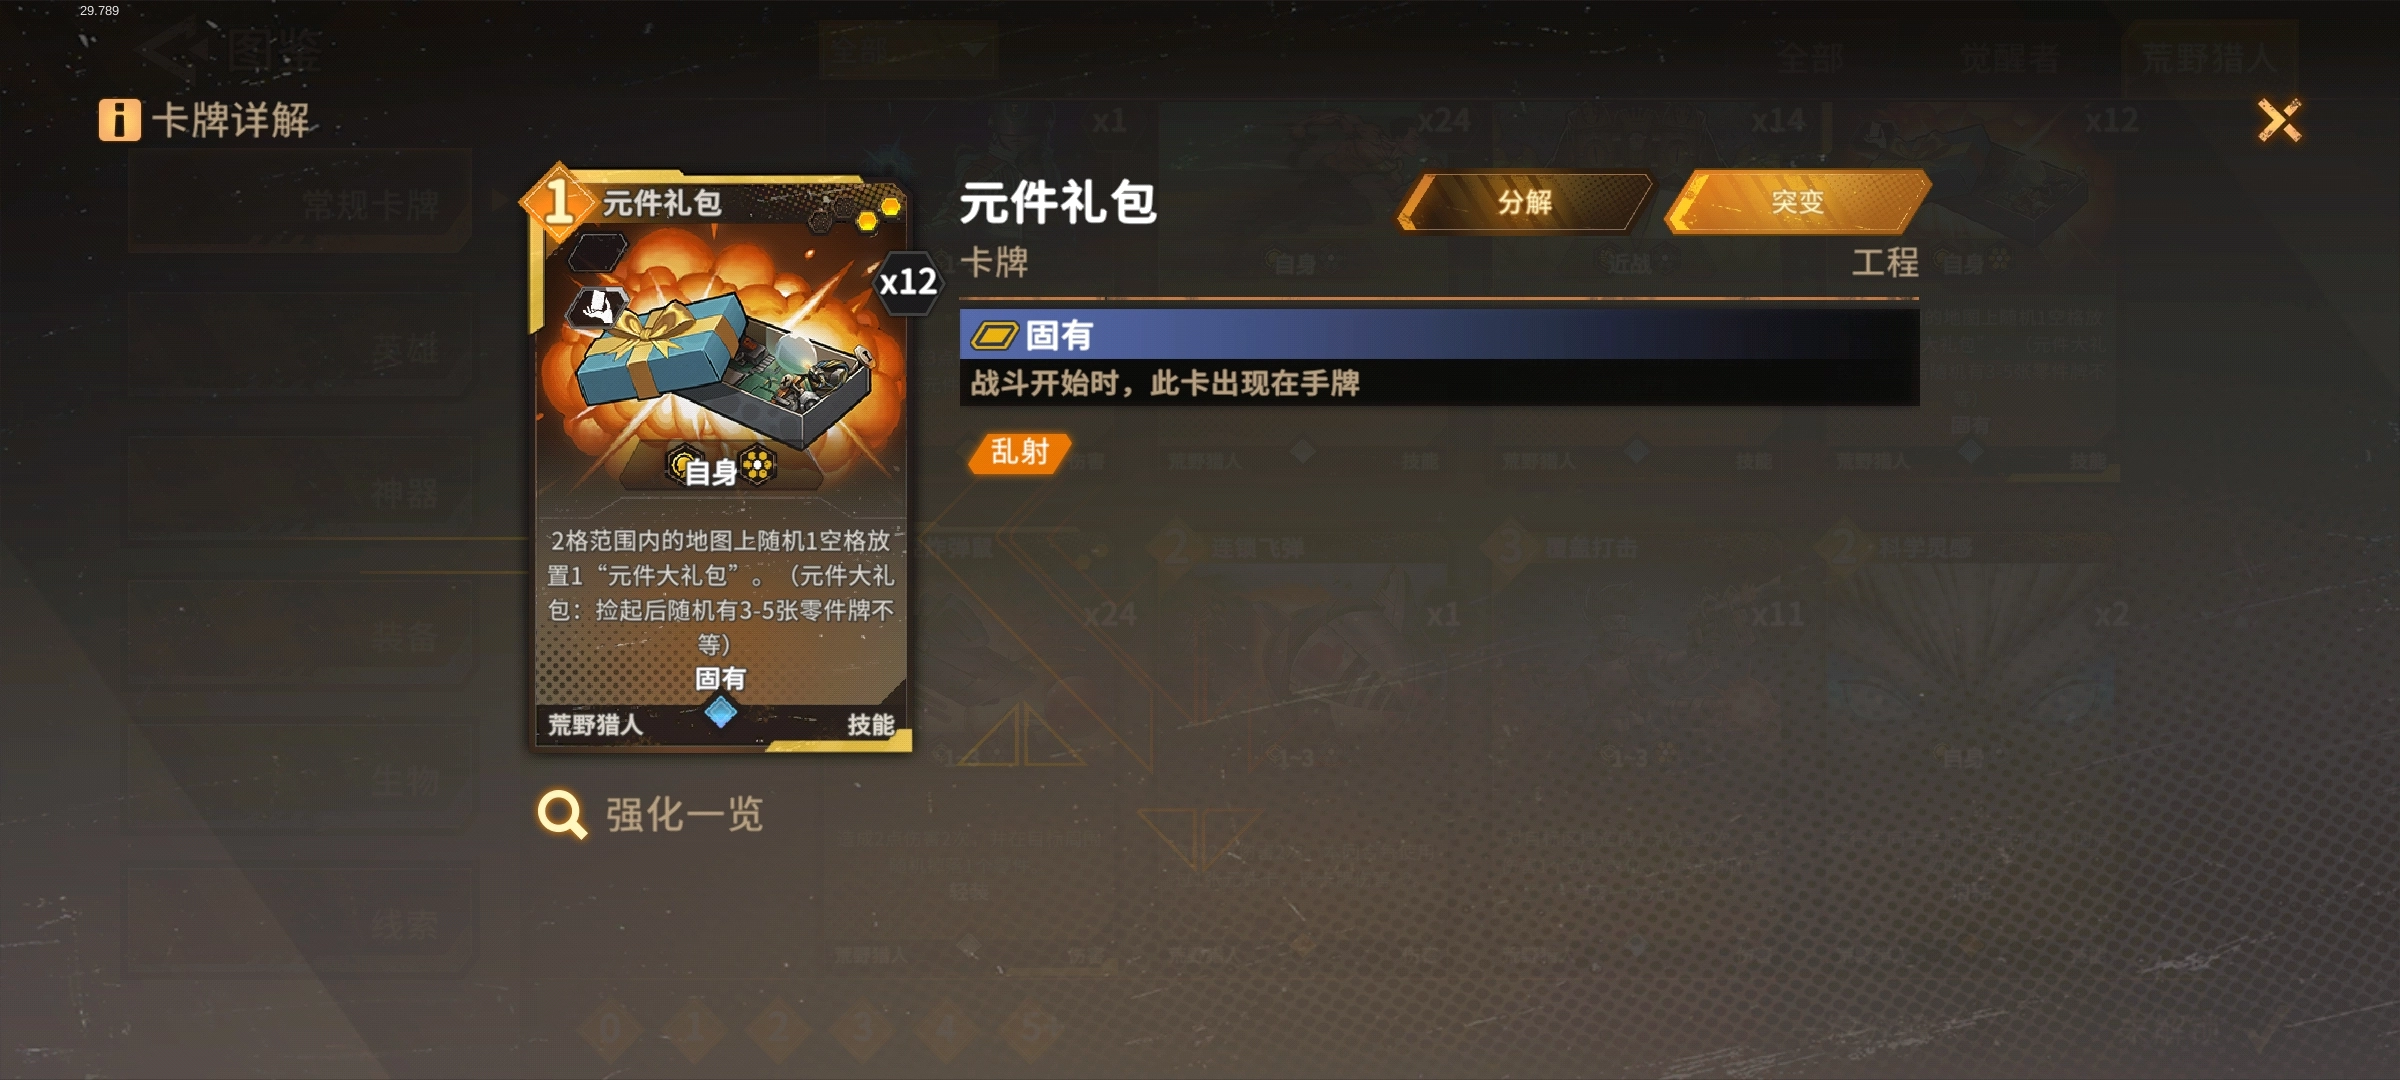Click the yellow card icon beside 固有

pos(994,336)
